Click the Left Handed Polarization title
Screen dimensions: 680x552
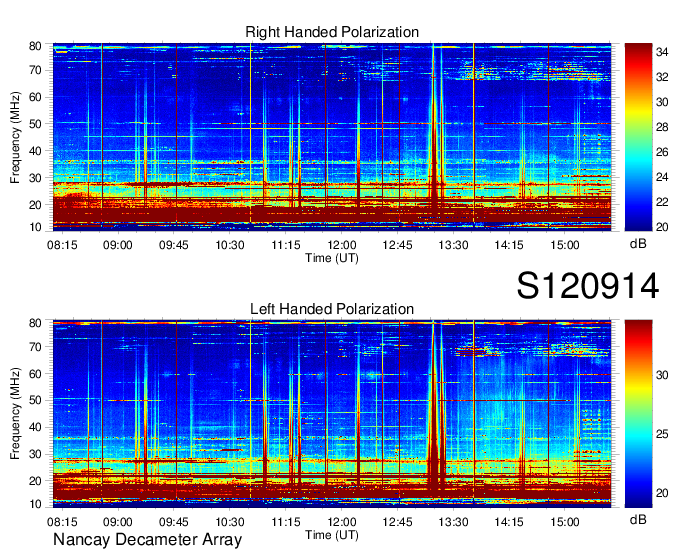coord(332,309)
